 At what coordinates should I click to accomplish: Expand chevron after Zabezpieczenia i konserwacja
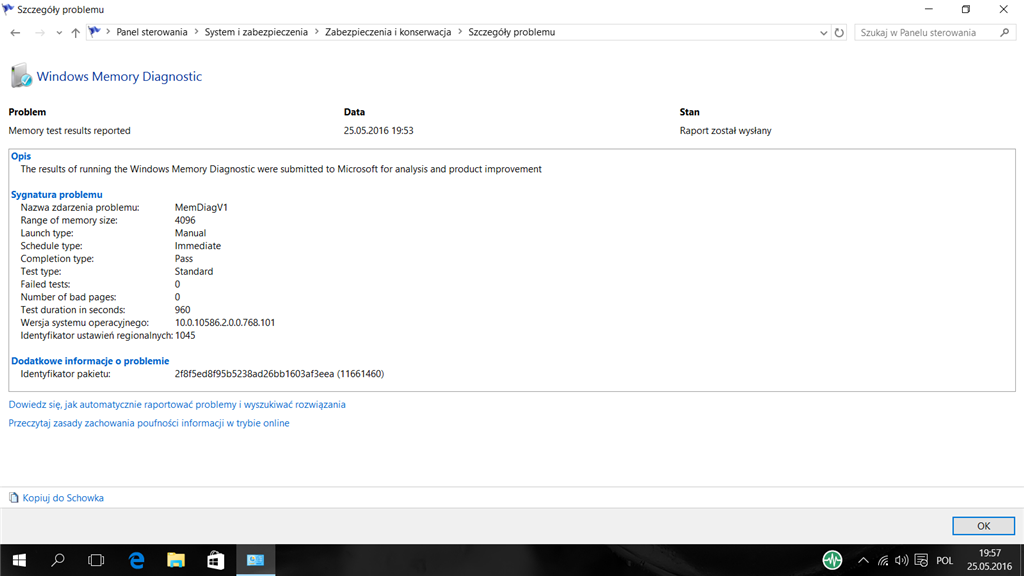[x=460, y=32]
